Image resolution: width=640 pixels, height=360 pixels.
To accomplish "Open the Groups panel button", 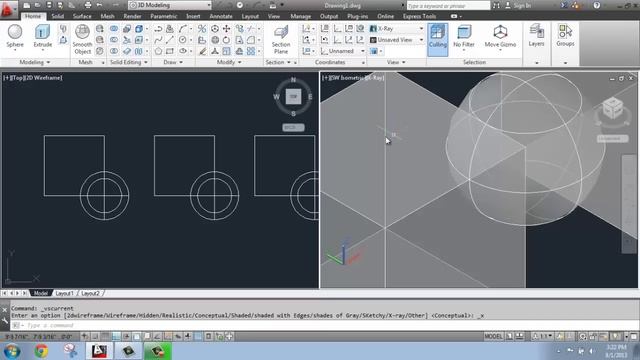I will [x=565, y=36].
